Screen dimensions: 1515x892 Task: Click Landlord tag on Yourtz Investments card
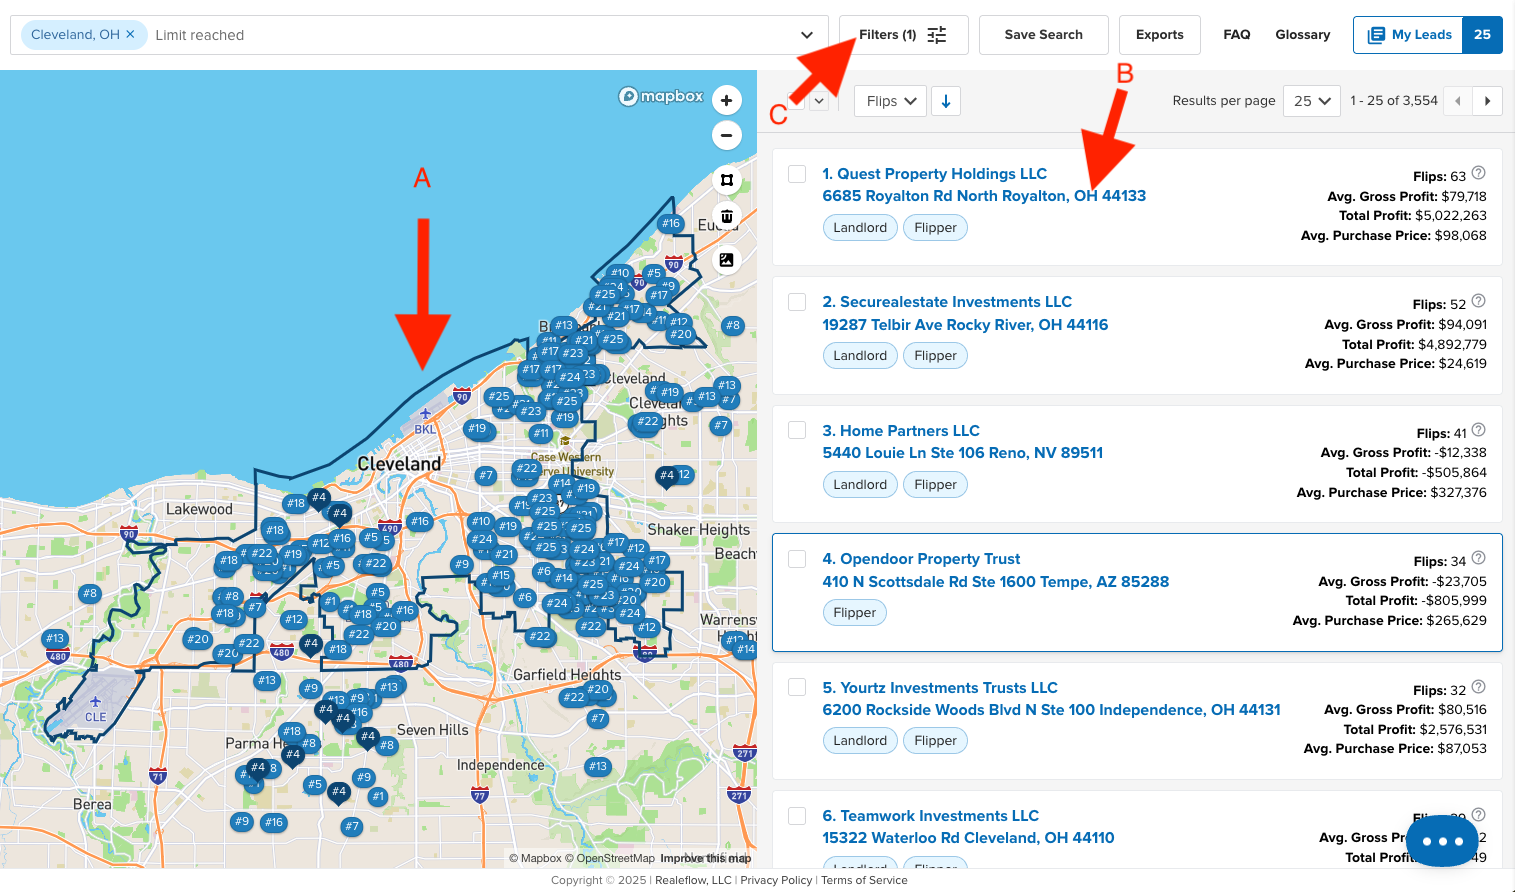coord(860,741)
